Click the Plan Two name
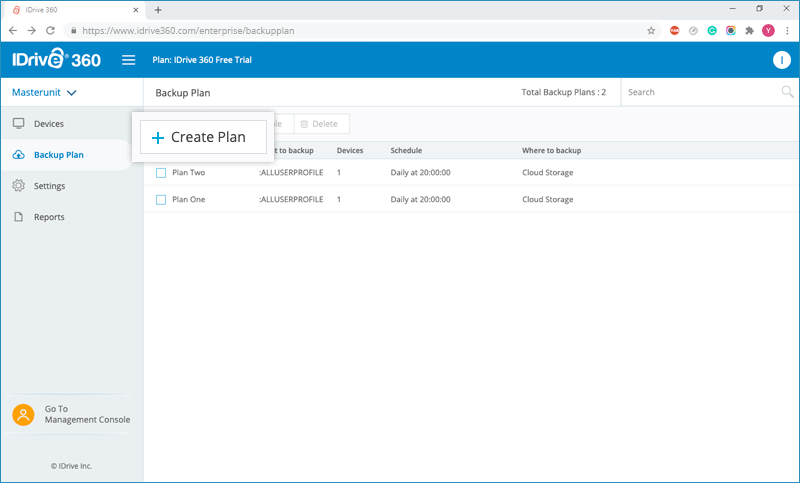This screenshot has height=483, width=800. coord(188,172)
